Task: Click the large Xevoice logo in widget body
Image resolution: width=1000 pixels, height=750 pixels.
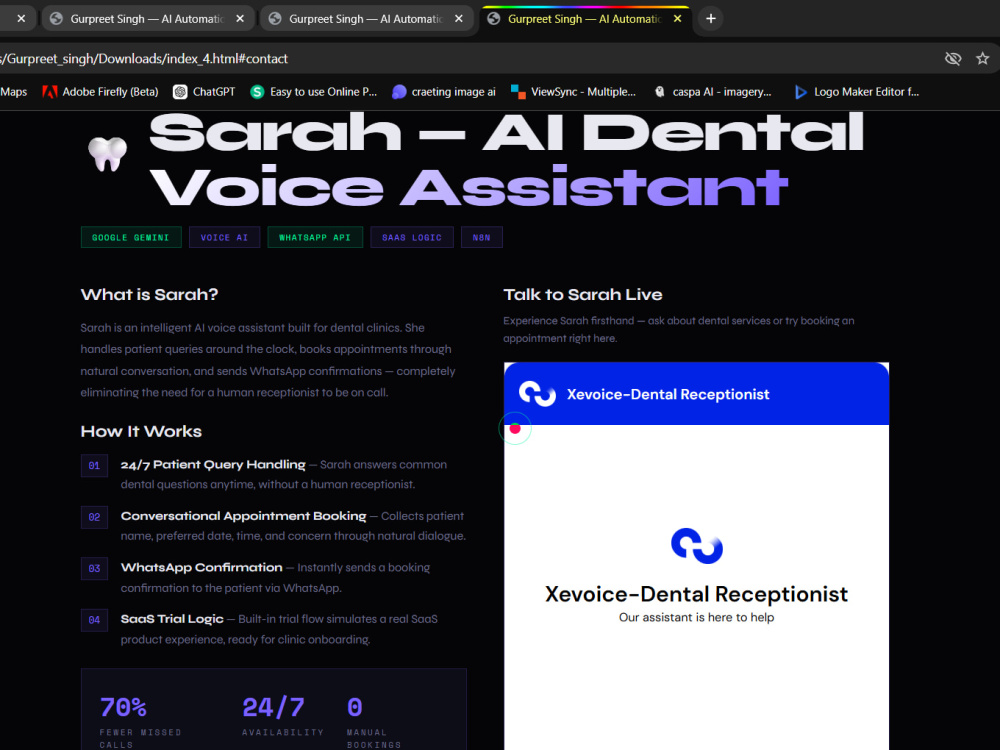Action: 696,546
